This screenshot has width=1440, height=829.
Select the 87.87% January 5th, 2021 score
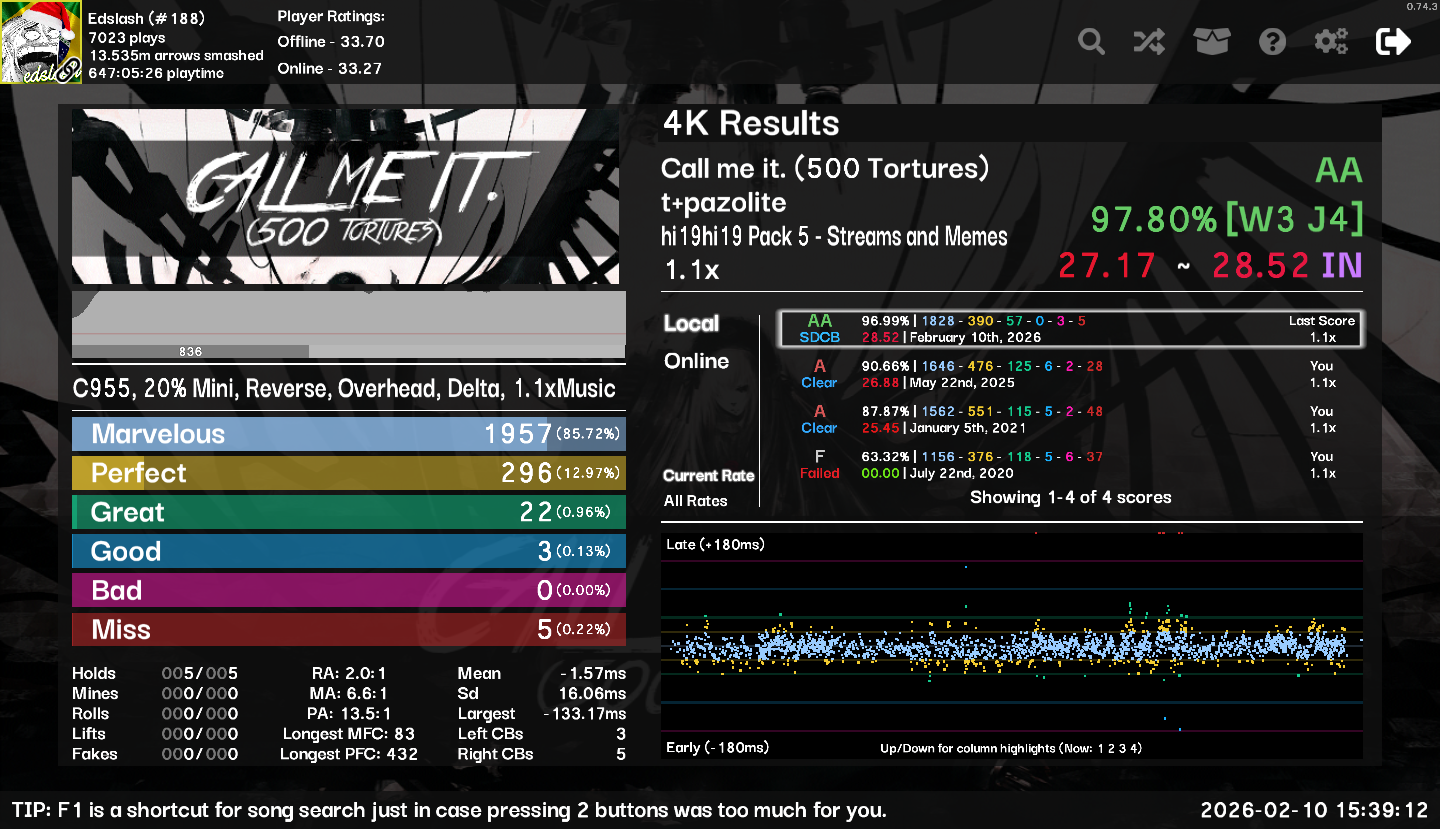(x=1070, y=419)
